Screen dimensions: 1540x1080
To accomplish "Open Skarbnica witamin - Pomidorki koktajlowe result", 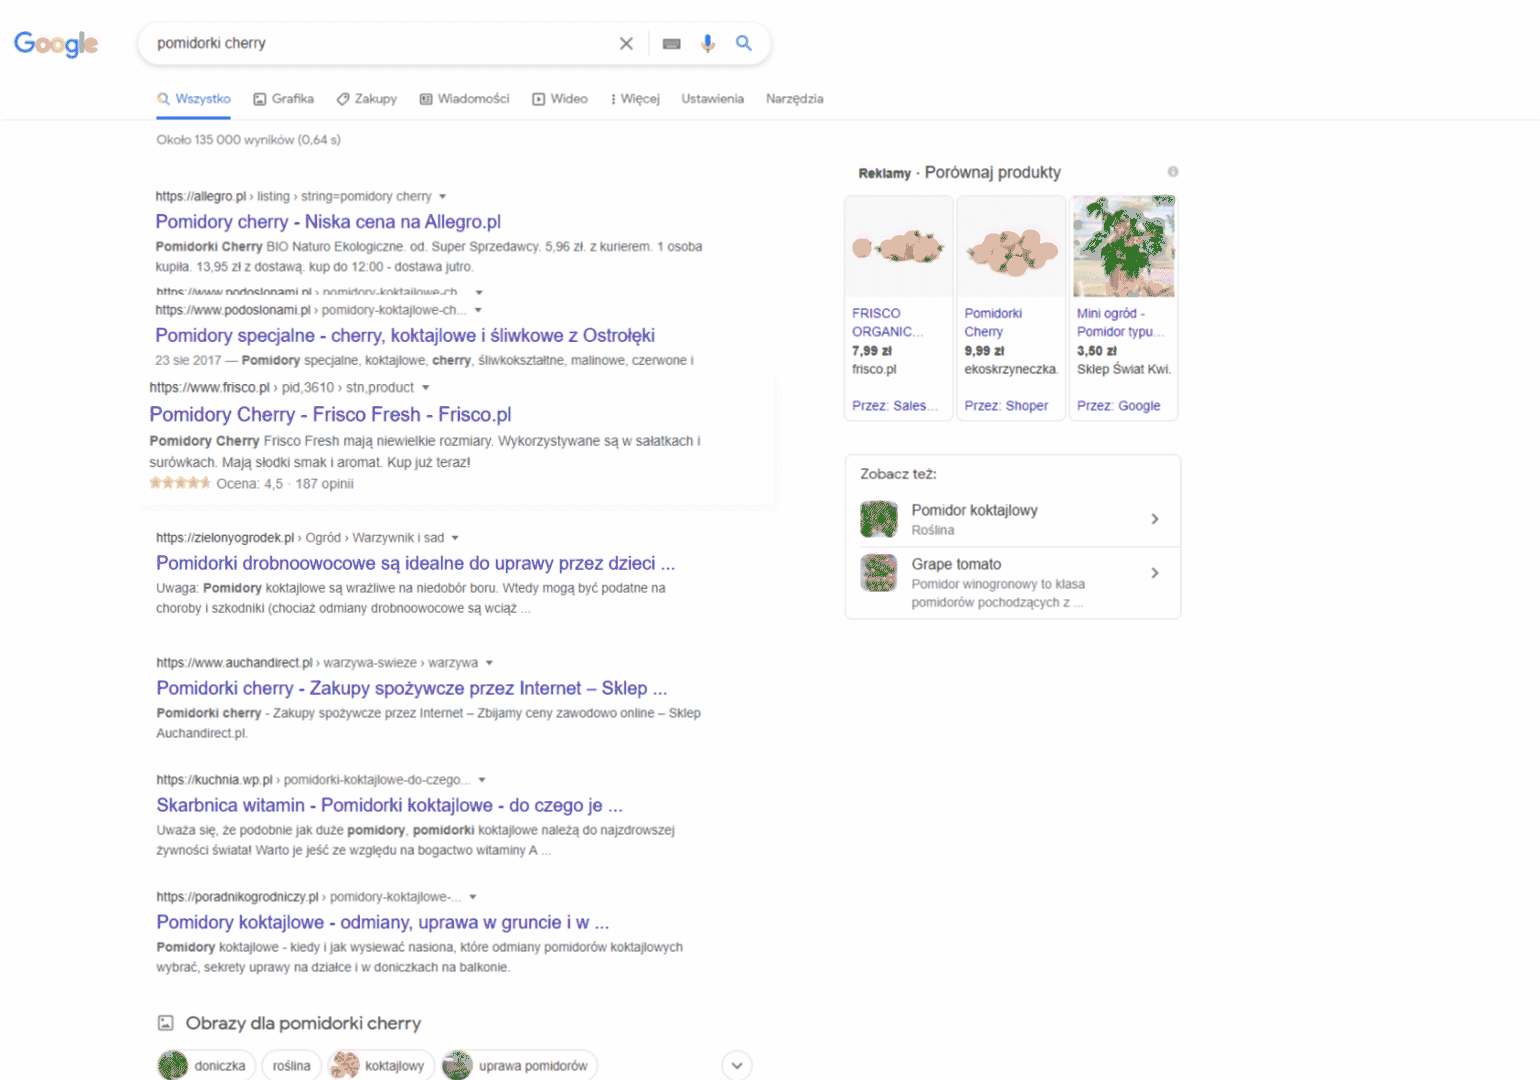I will [389, 806].
